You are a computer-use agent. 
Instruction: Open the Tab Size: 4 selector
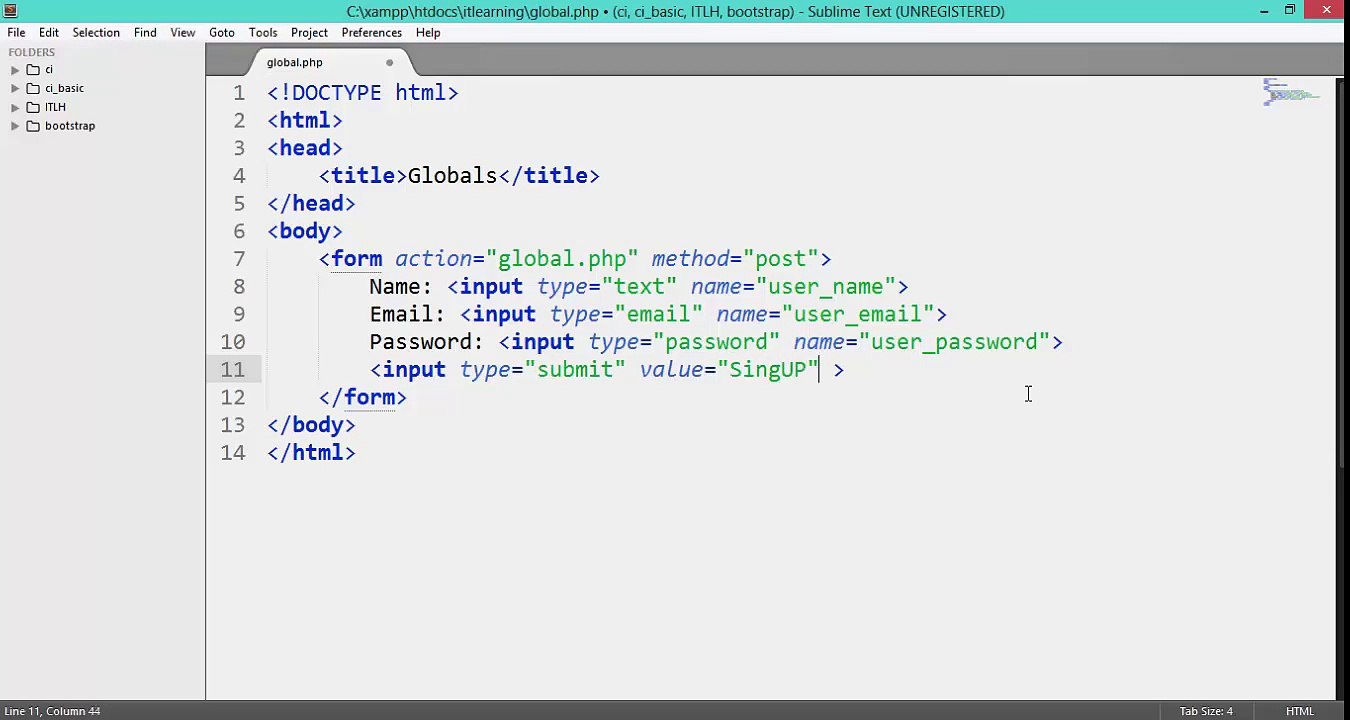[x=1205, y=711]
